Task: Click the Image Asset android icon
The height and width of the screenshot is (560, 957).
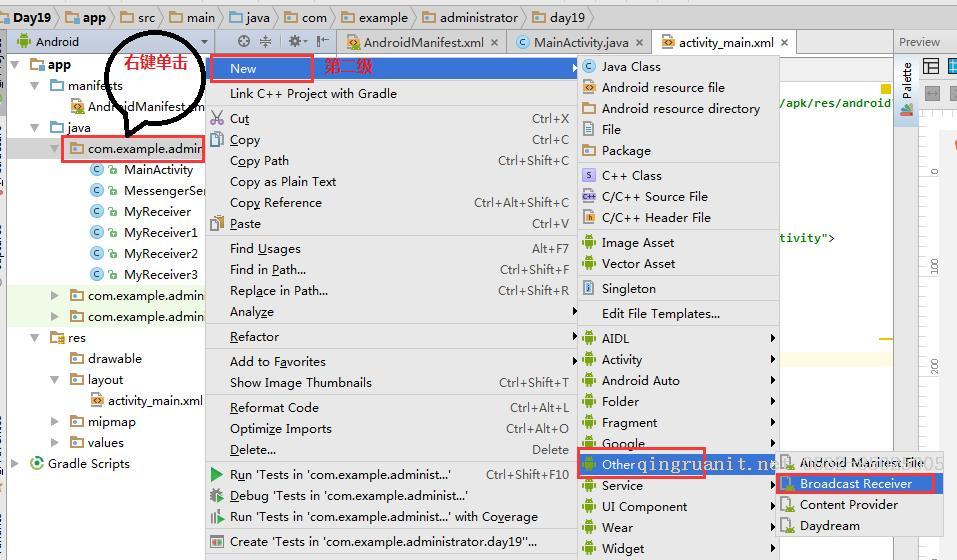Action: pos(589,242)
